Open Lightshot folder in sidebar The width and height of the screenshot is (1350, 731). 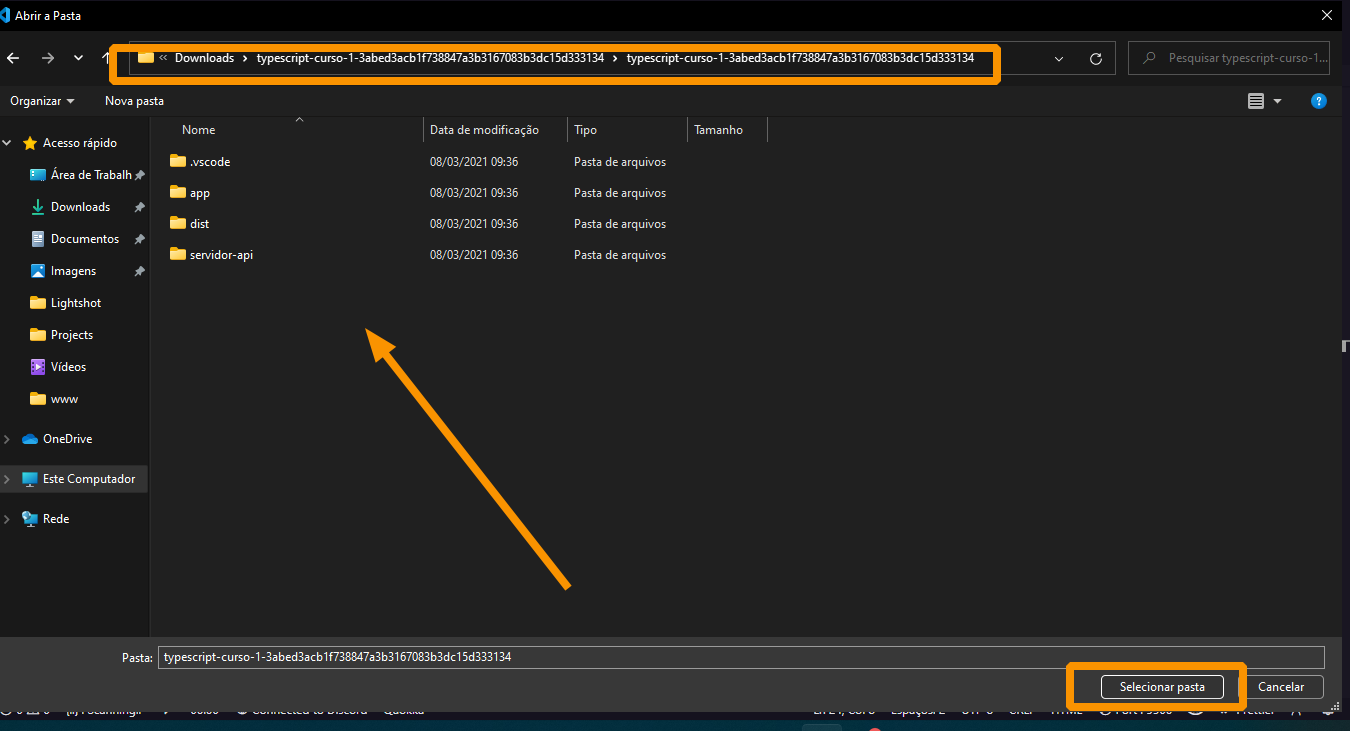tap(76, 303)
